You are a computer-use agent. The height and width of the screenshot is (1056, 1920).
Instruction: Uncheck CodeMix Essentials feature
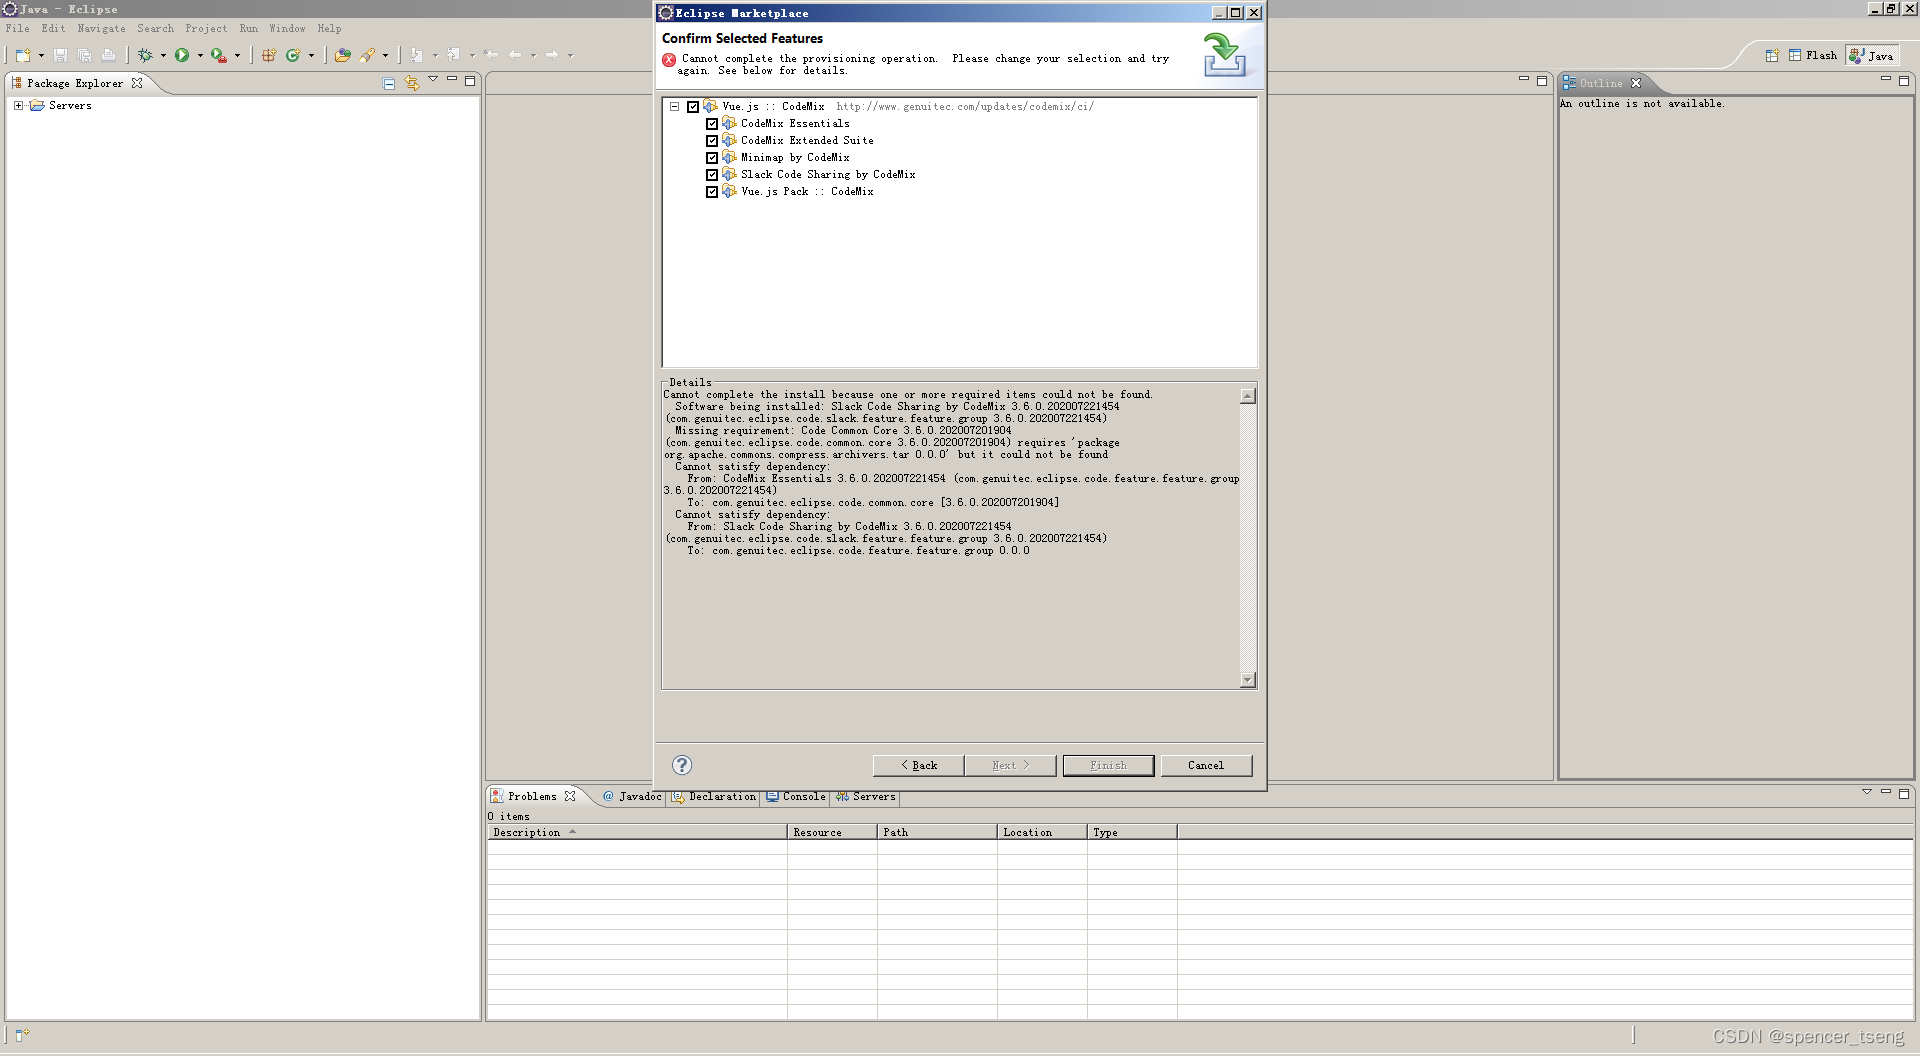coord(712,124)
